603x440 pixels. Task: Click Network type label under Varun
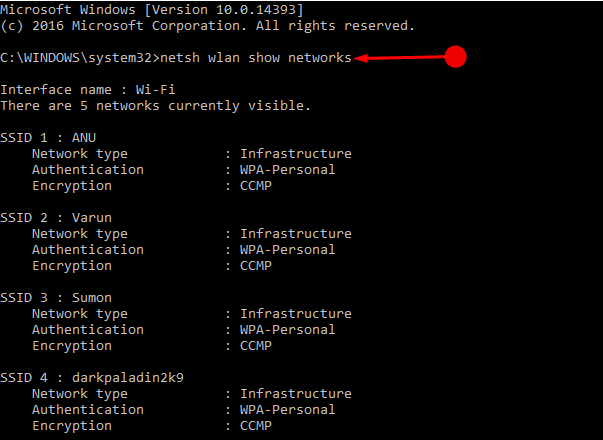coord(79,233)
